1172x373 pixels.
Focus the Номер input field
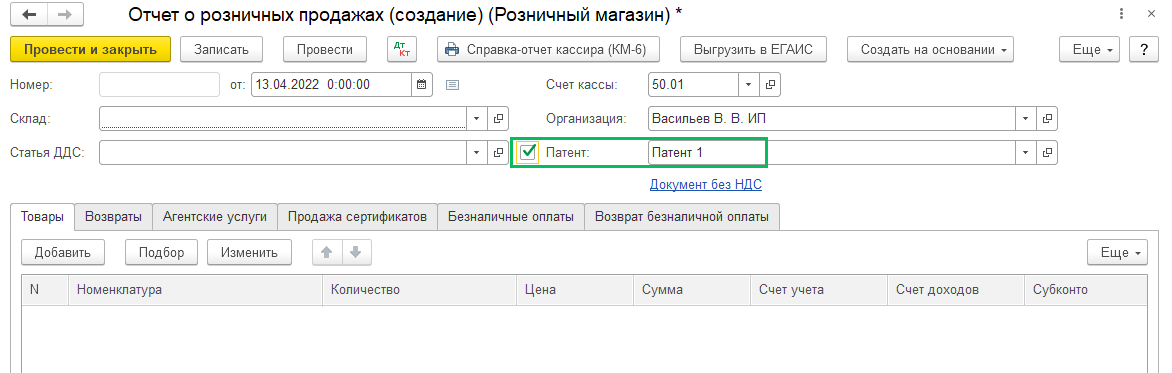159,84
